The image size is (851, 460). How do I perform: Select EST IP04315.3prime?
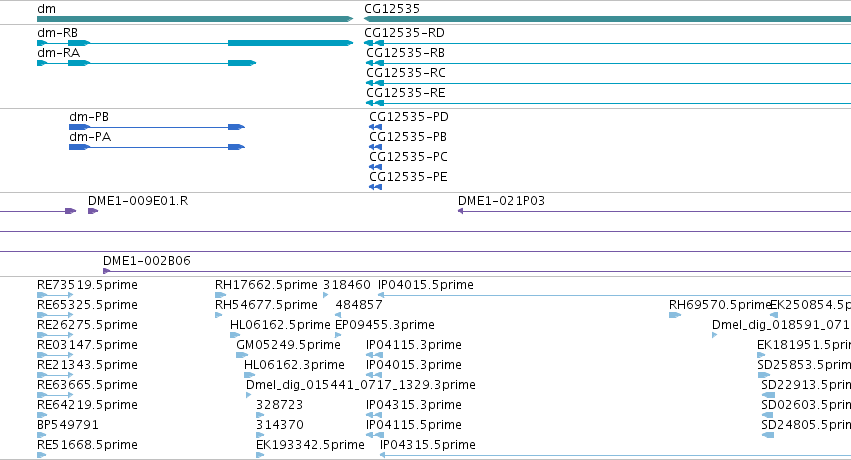pyautogui.click(x=414, y=405)
